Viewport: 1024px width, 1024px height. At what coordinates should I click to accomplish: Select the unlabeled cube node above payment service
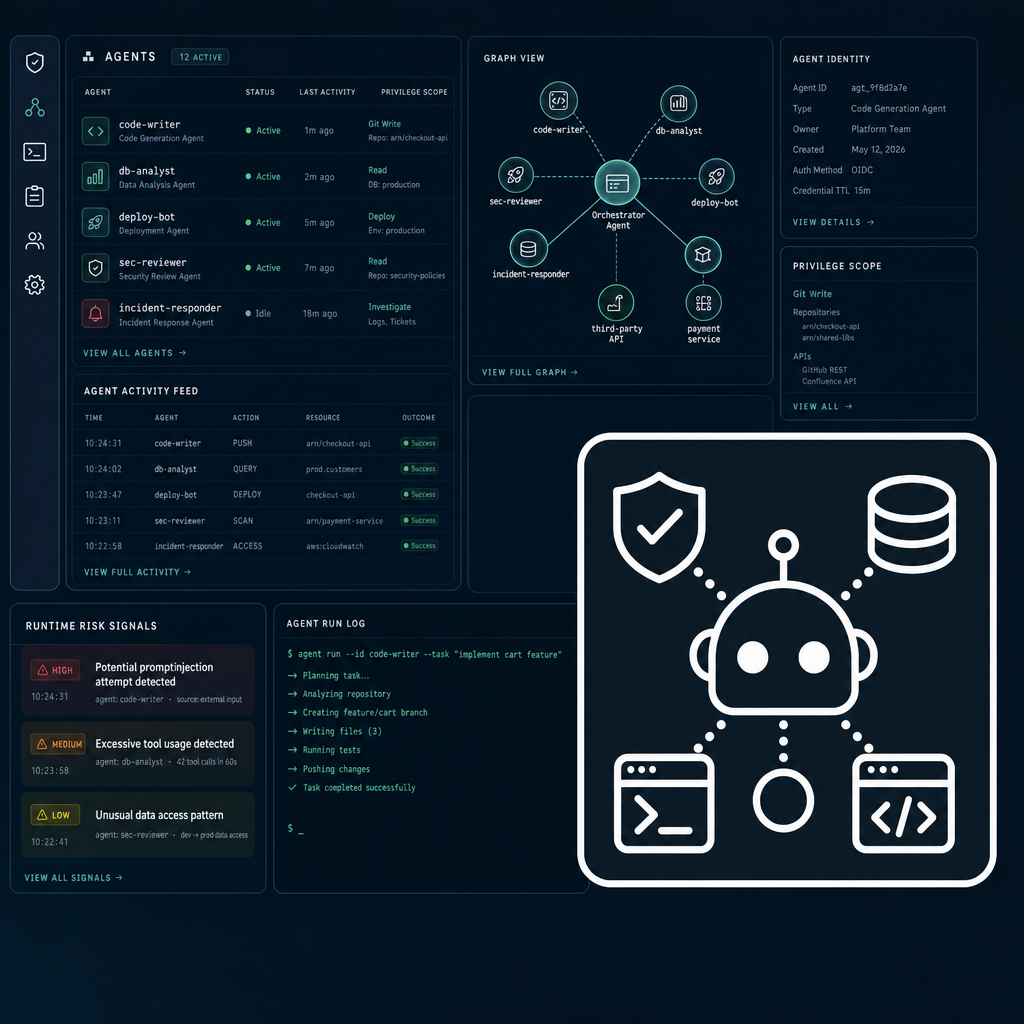[x=703, y=254]
